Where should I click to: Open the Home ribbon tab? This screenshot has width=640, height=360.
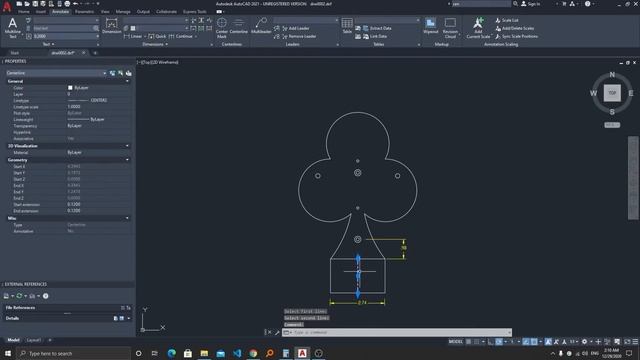pos(24,12)
